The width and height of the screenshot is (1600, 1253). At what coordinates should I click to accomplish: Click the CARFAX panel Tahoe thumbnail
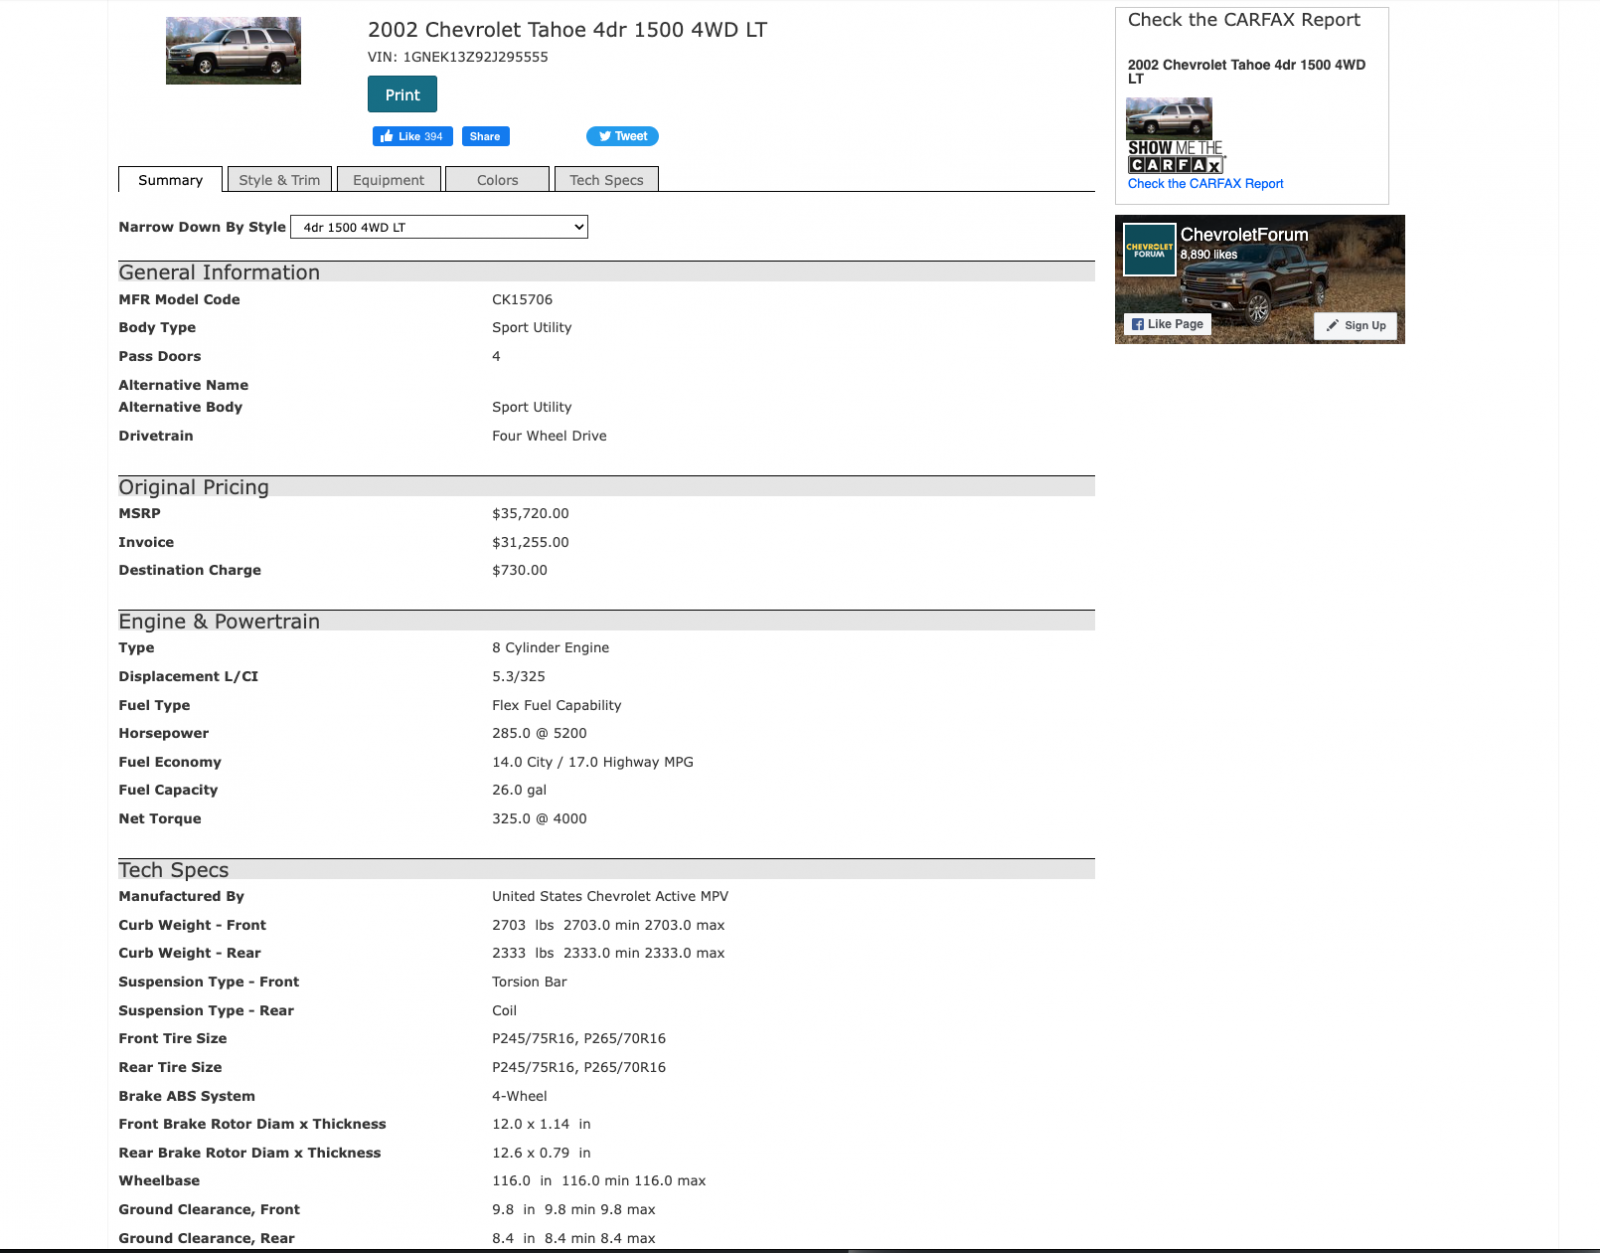(x=1169, y=118)
